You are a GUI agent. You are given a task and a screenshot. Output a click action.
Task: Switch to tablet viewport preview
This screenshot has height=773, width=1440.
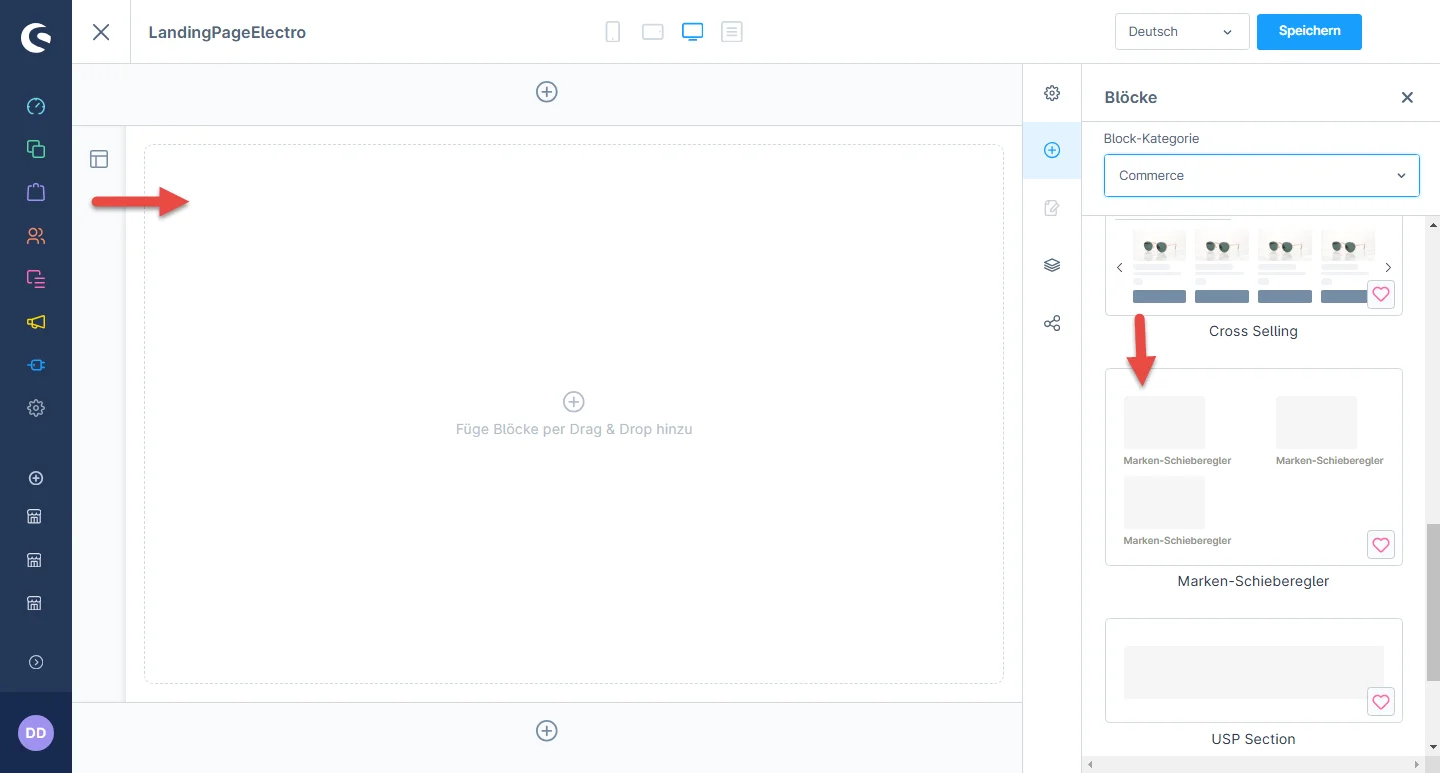653,32
